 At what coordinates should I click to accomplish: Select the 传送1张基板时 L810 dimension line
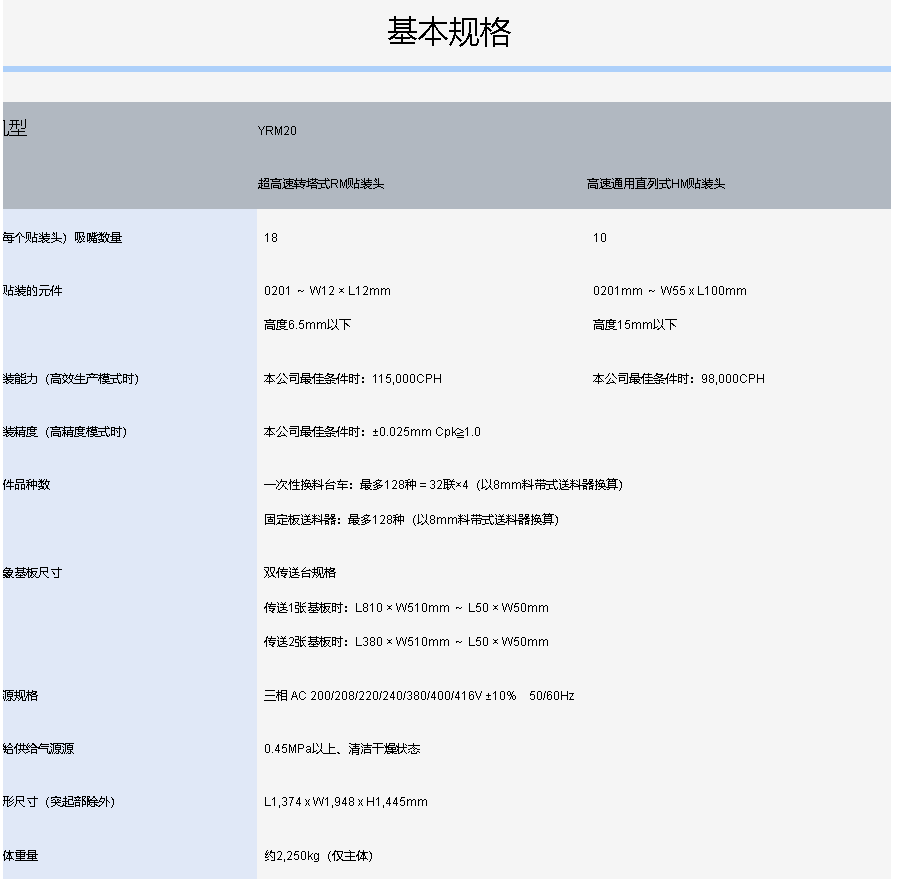407,608
